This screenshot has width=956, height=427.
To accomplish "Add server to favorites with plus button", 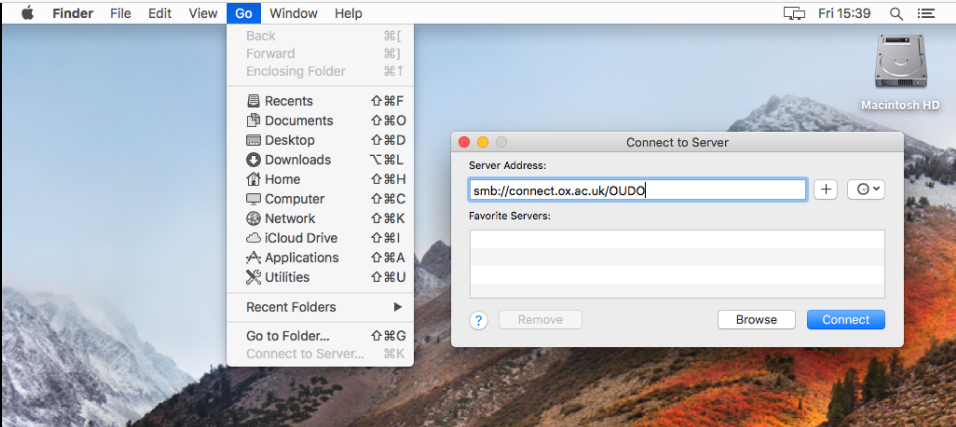I will click(825, 190).
